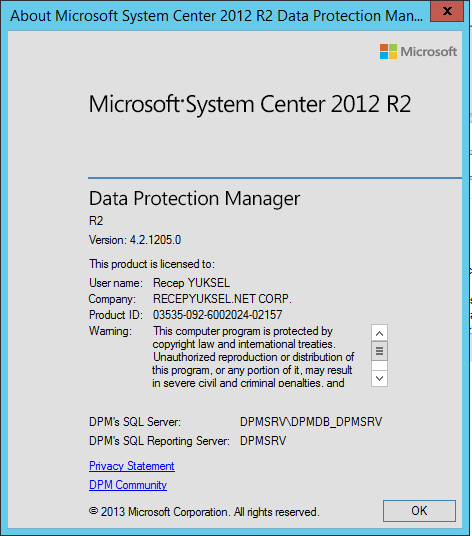Viewport: 472px width, 536px height.
Task: Open the DPM Community link
Action: click(128, 485)
